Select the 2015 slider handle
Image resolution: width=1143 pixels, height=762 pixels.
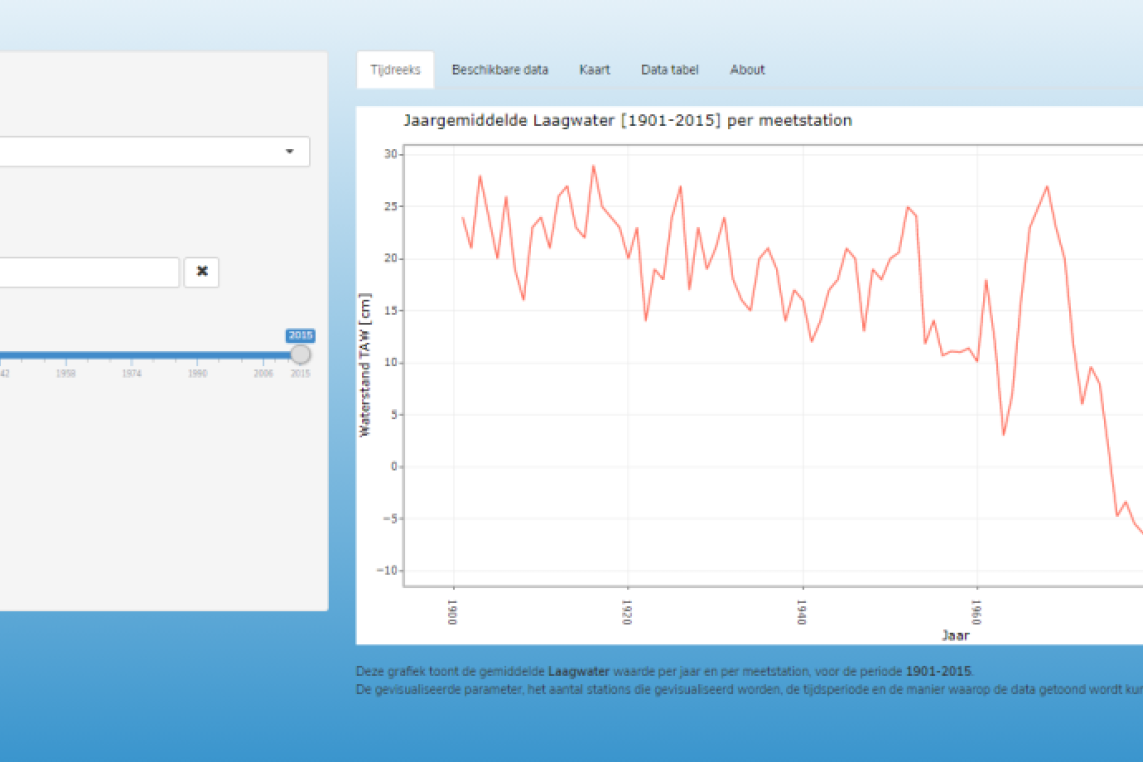click(300, 352)
